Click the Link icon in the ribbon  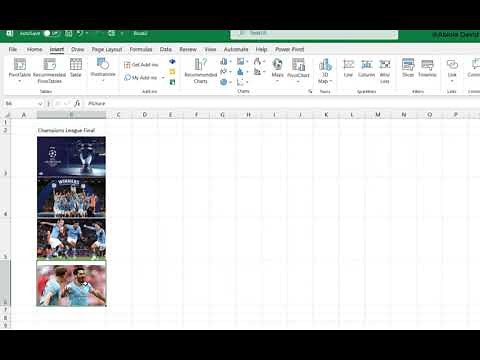click(x=452, y=64)
